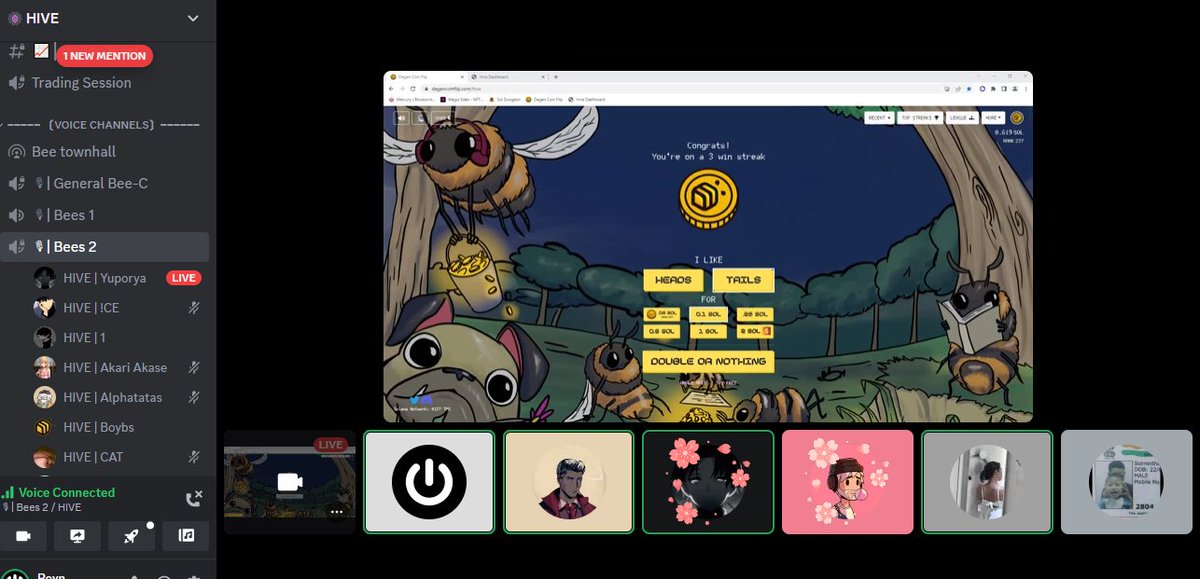
Task: Pick the .25 SOL bet amount
Action: click(x=753, y=315)
